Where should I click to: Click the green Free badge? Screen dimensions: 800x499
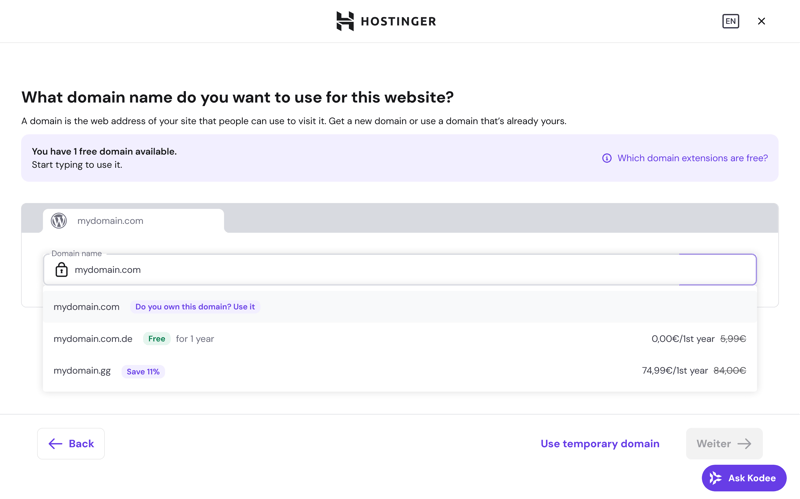156,339
